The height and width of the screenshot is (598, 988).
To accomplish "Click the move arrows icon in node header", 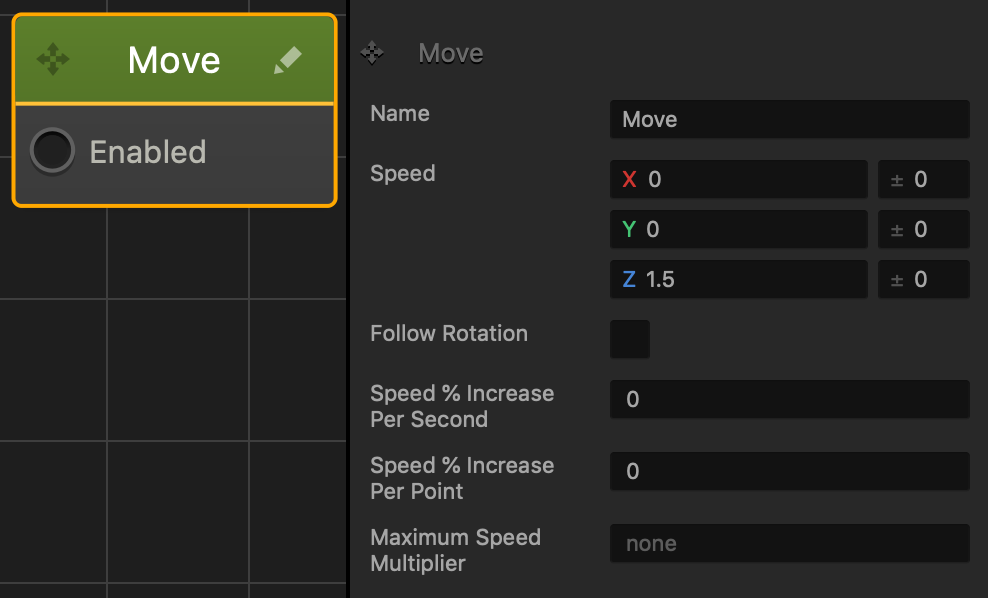I will 53,59.
